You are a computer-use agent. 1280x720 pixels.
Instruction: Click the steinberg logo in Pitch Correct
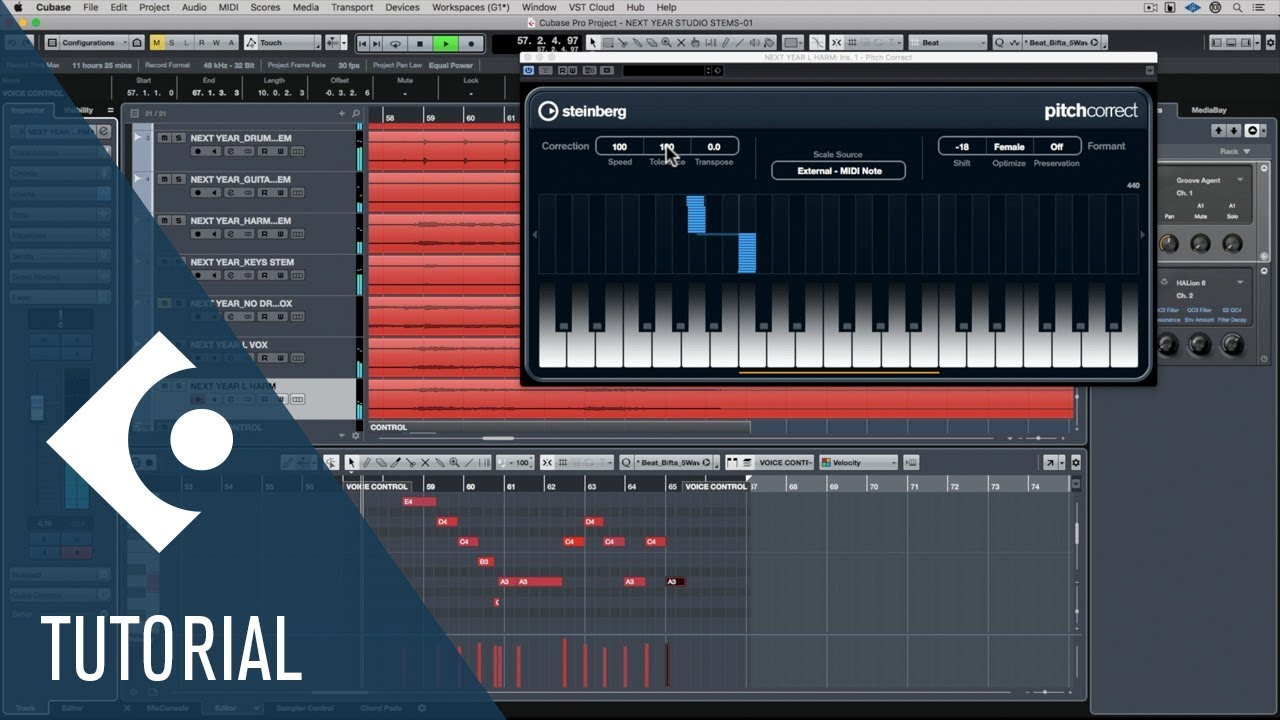pyautogui.click(x=582, y=111)
